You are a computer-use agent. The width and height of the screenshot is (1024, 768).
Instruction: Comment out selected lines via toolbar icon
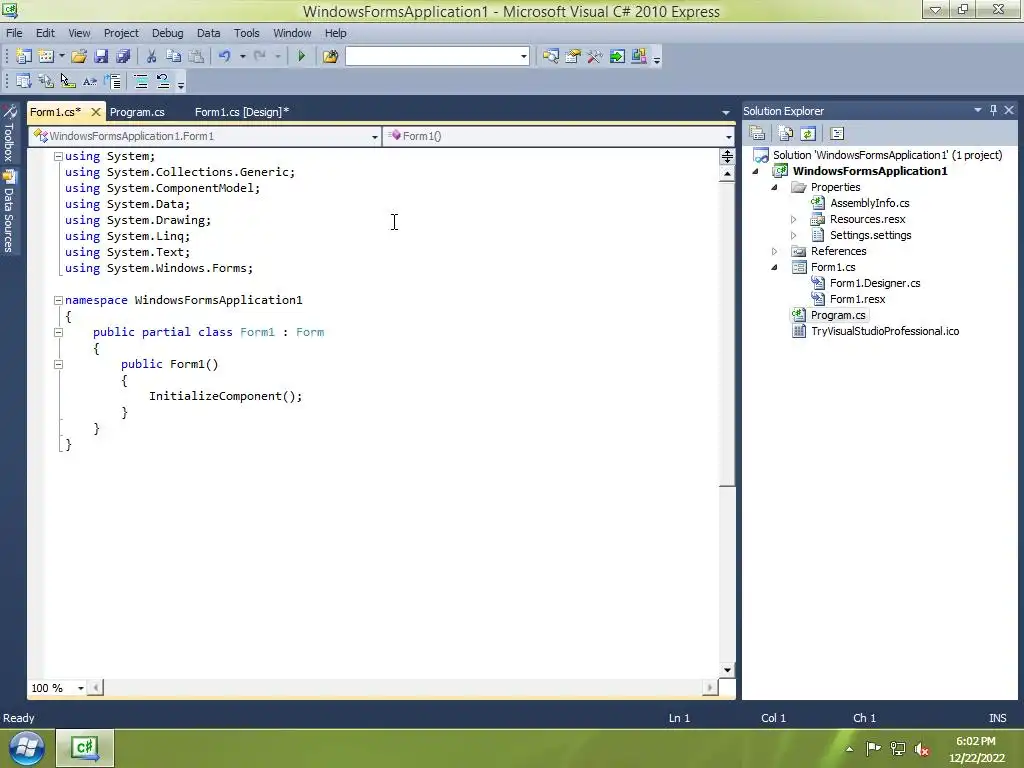(140, 82)
